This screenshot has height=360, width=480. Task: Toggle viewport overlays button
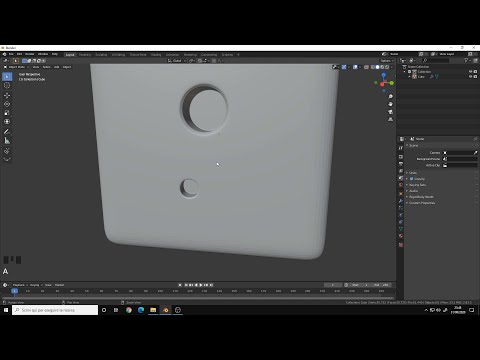pos(355,67)
